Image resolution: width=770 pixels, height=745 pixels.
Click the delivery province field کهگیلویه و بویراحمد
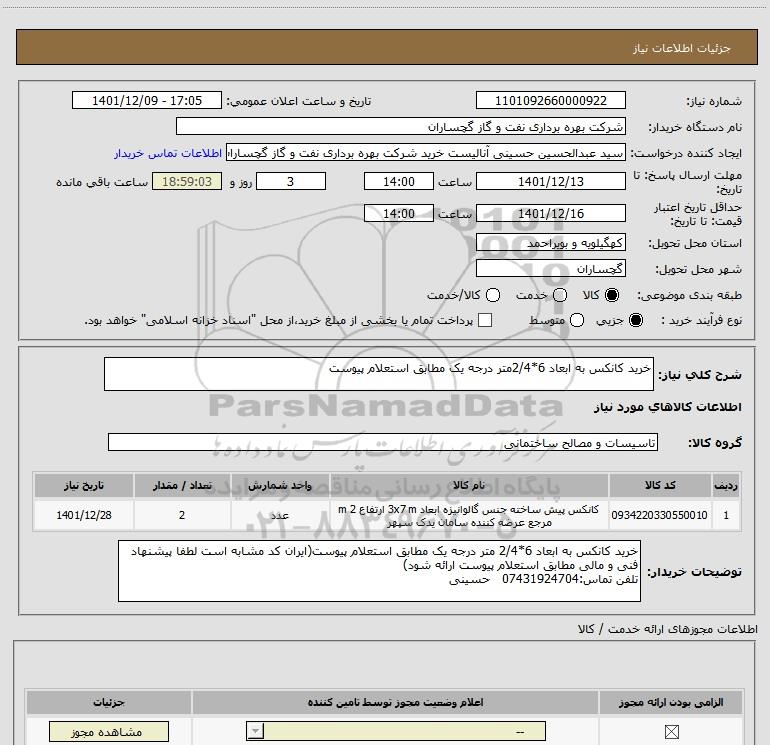[x=550, y=243]
